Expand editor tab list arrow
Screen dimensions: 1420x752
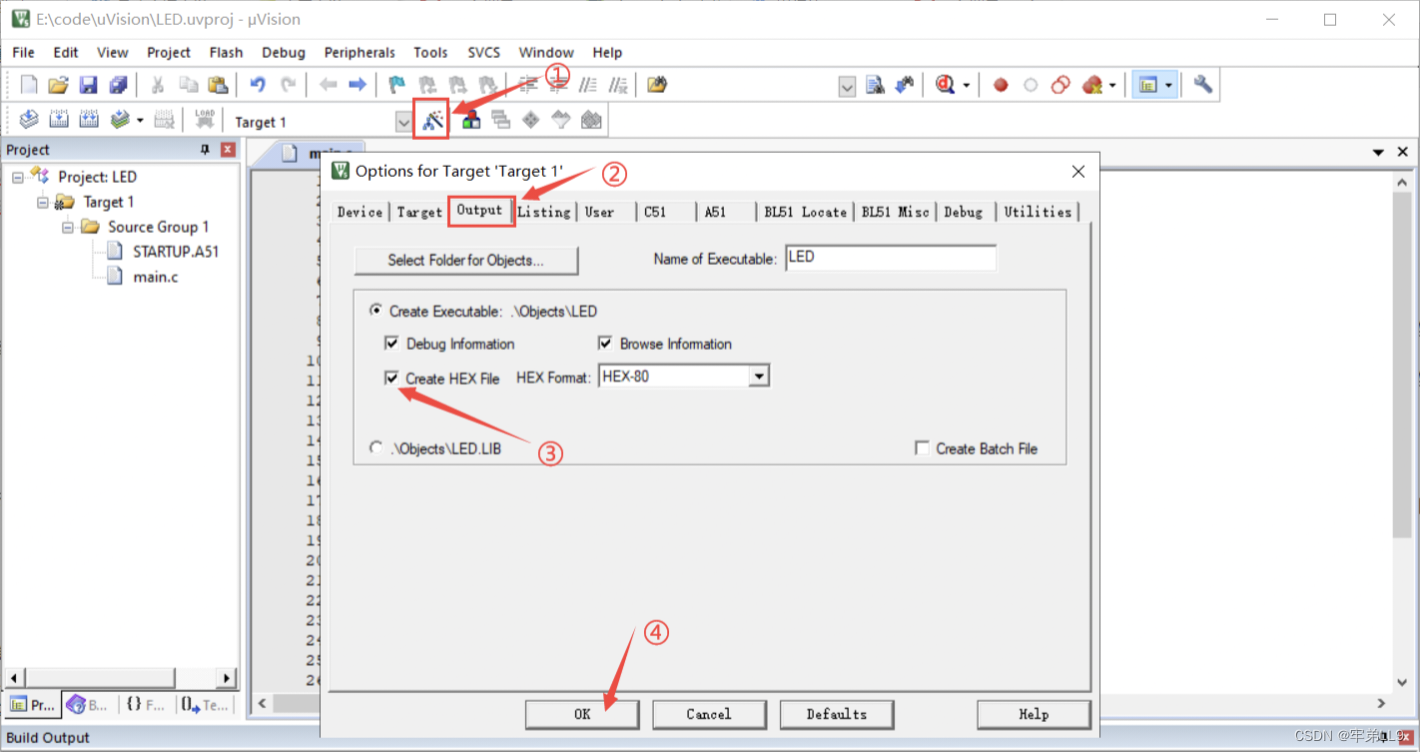coord(1378,152)
